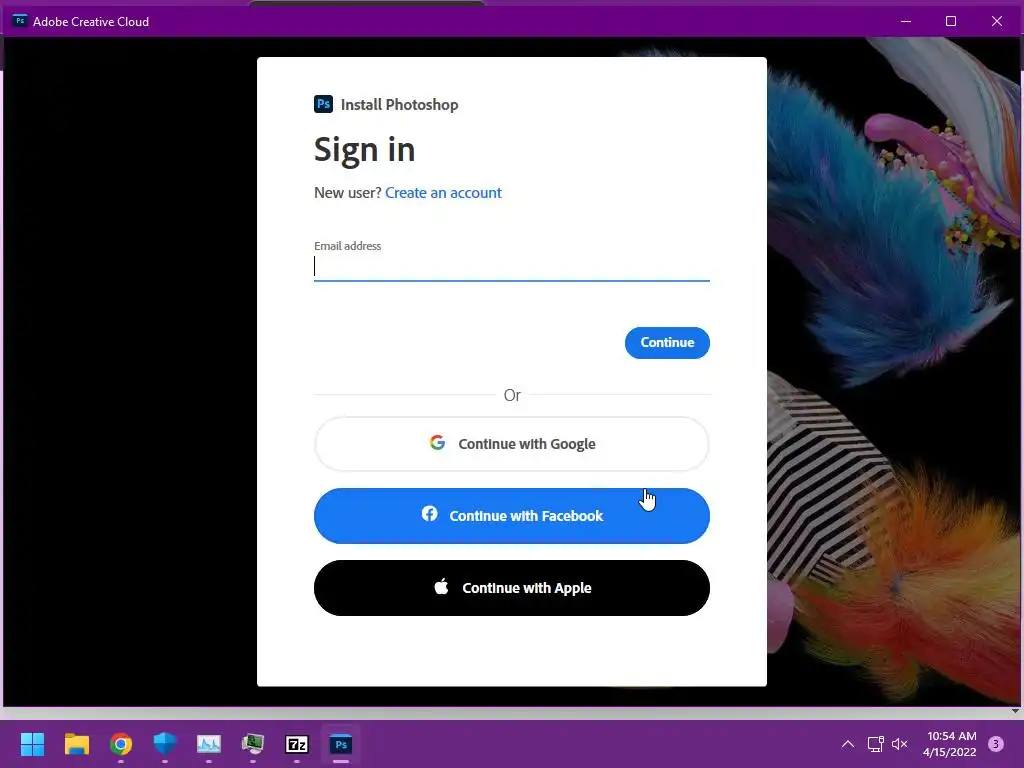Open the performance monitor chart taskbar icon
Image resolution: width=1024 pixels, height=768 pixels.
pos(209,744)
